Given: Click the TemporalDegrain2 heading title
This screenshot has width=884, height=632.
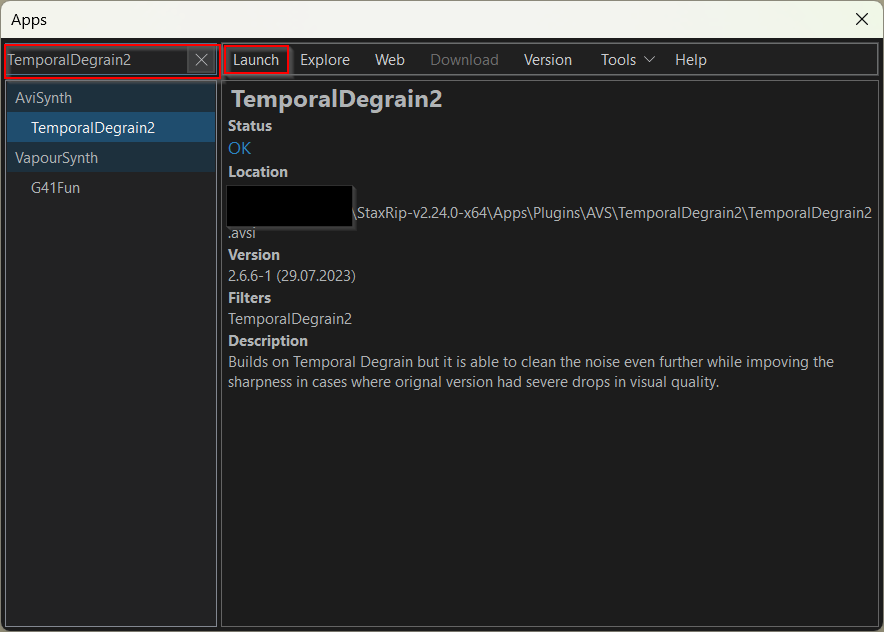Looking at the screenshot, I should pyautogui.click(x=337, y=99).
